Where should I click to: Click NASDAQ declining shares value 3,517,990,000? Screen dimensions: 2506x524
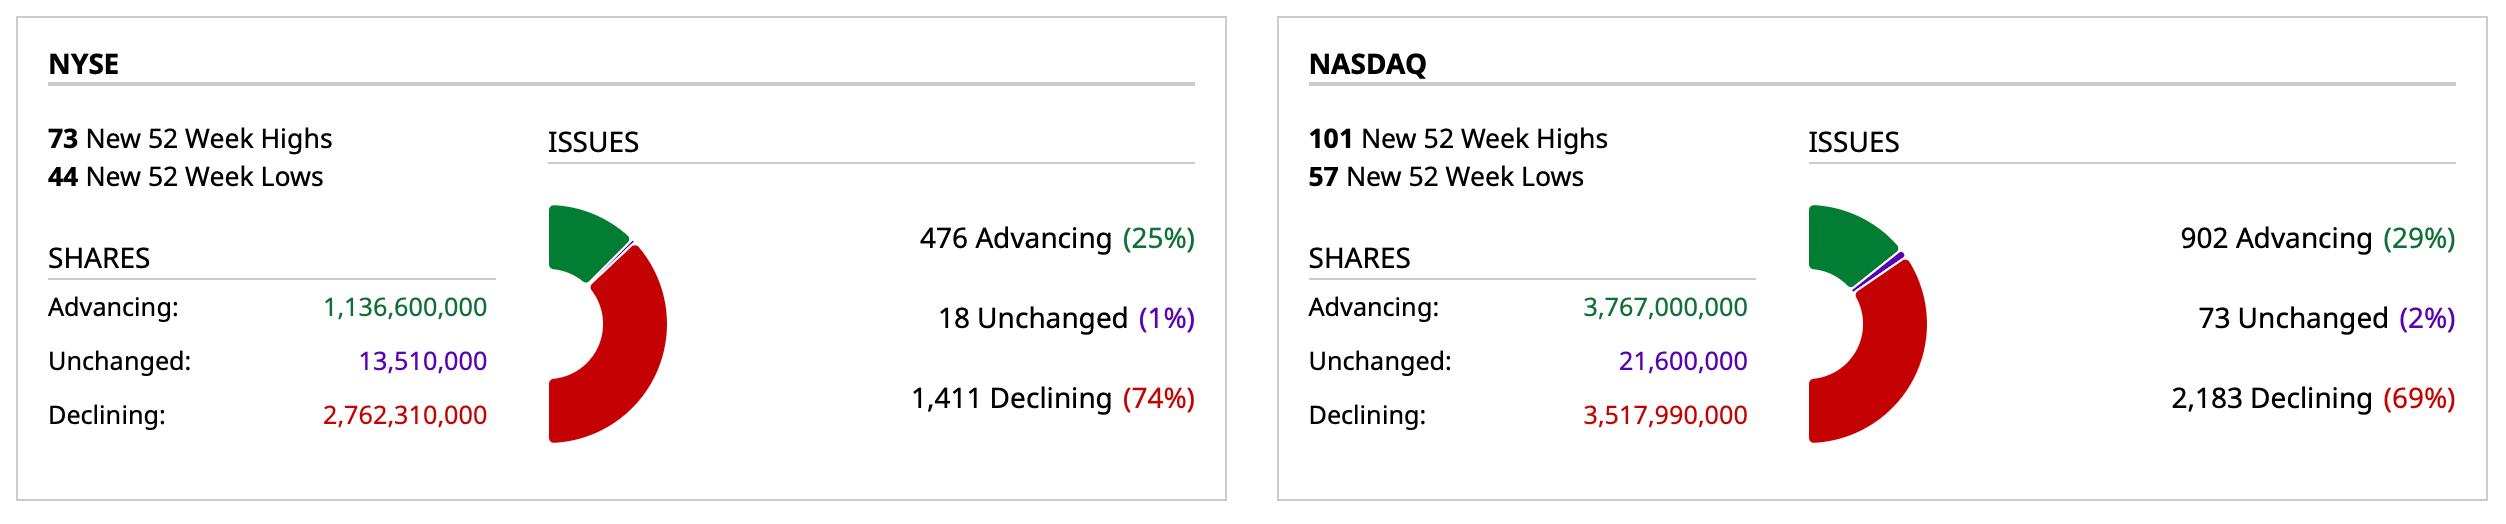point(1665,415)
